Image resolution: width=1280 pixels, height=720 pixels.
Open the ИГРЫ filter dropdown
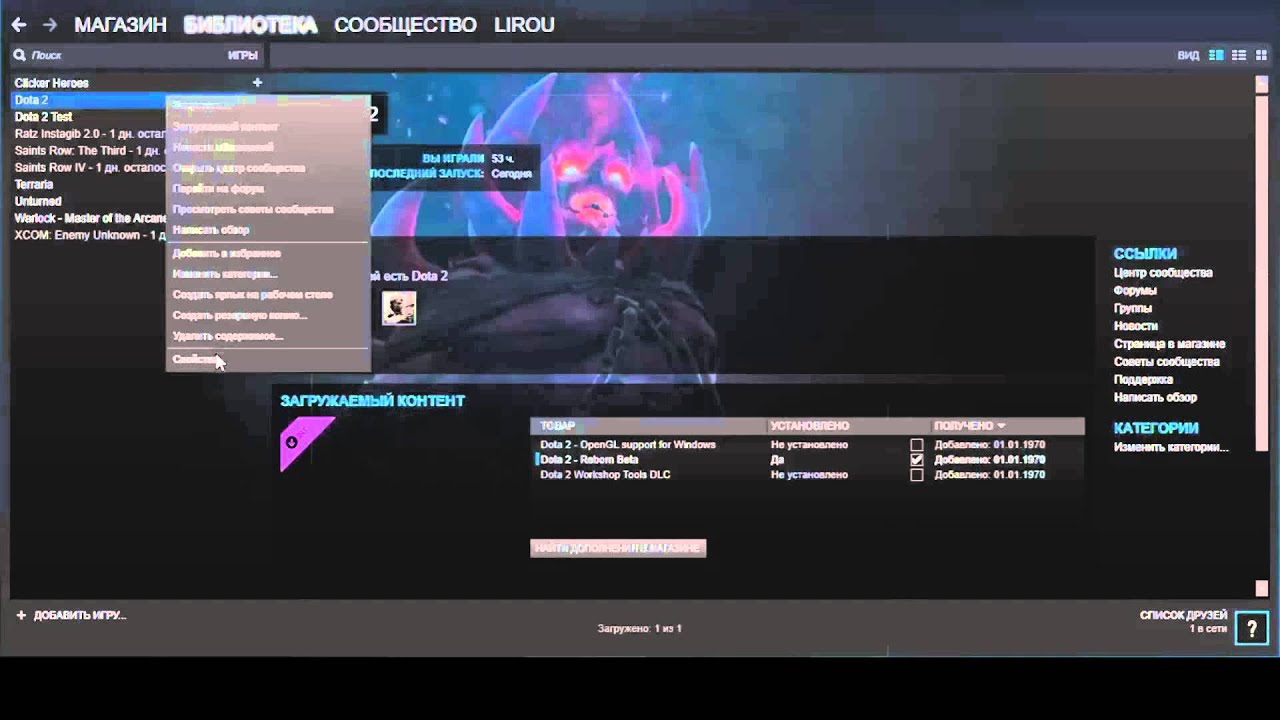(x=242, y=55)
